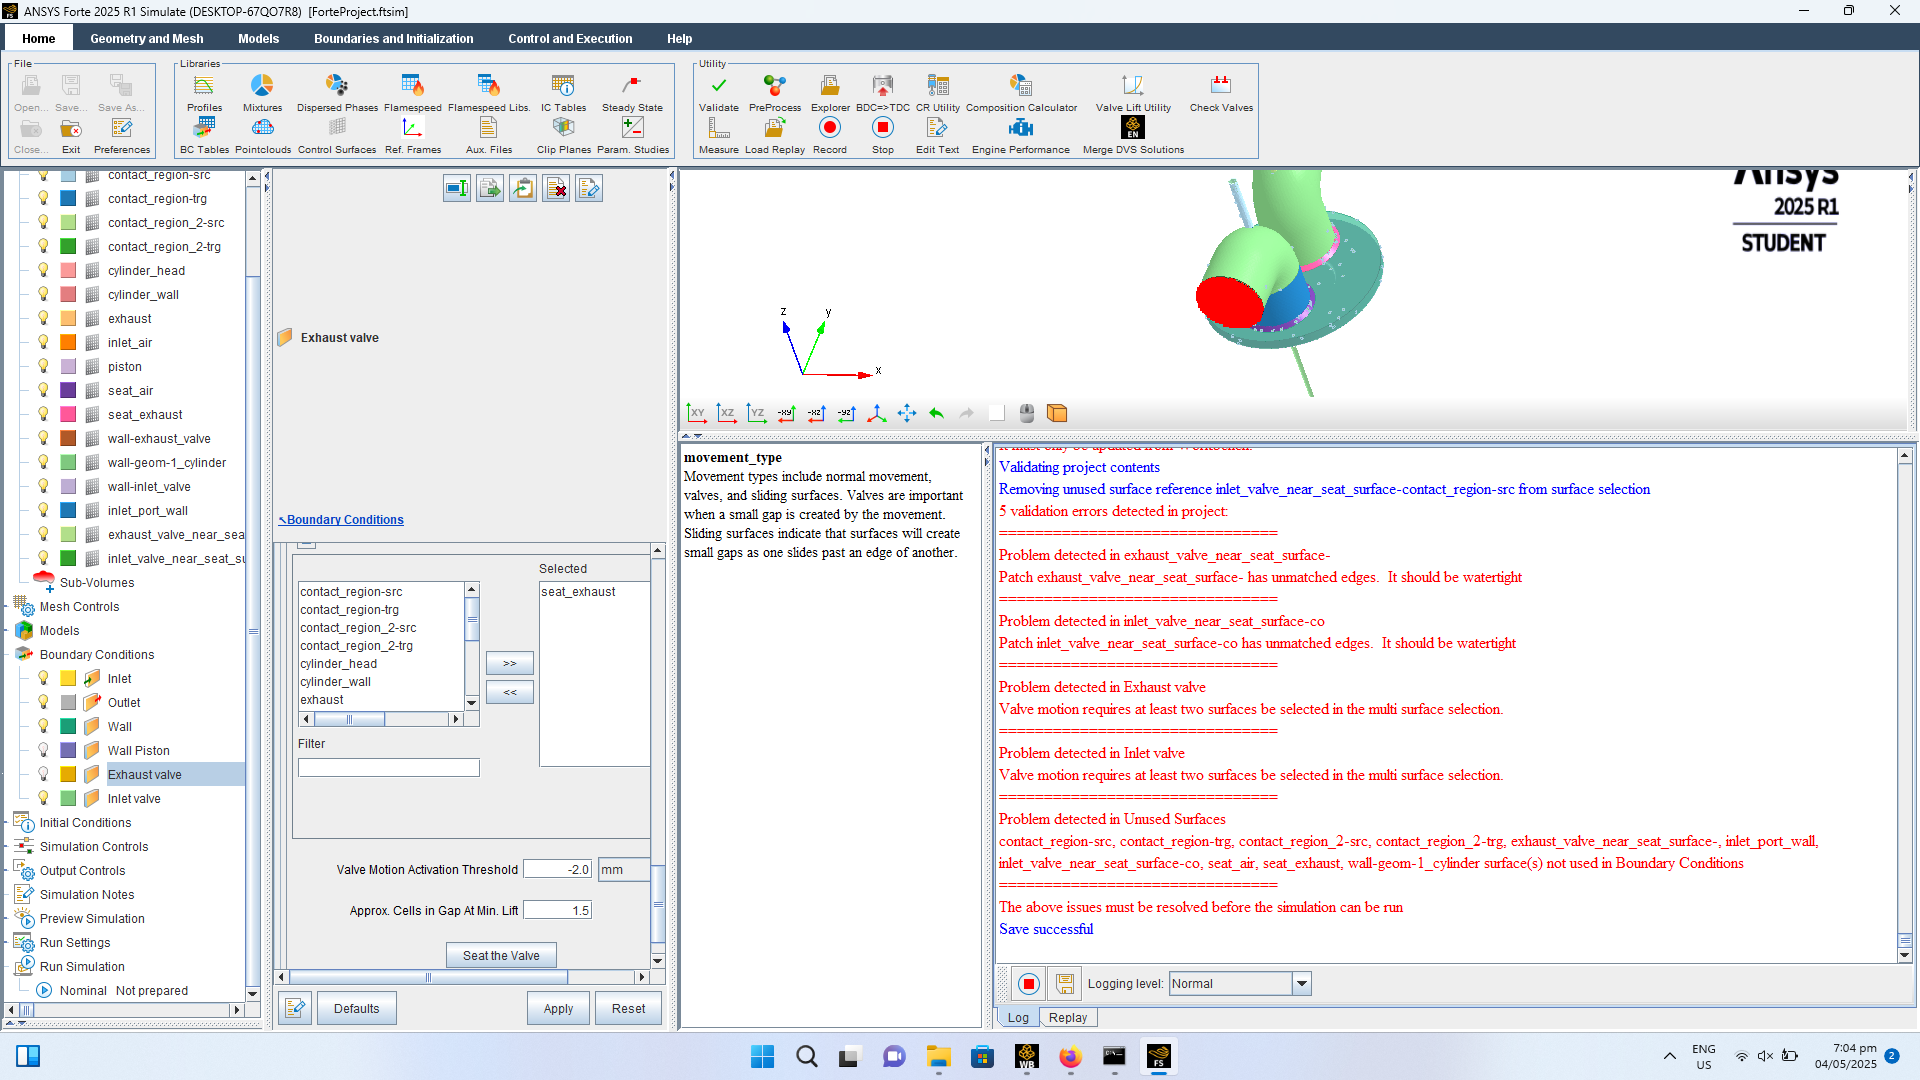Open Composition Calculator
1920x1080 pixels.
pyautogui.click(x=1021, y=93)
